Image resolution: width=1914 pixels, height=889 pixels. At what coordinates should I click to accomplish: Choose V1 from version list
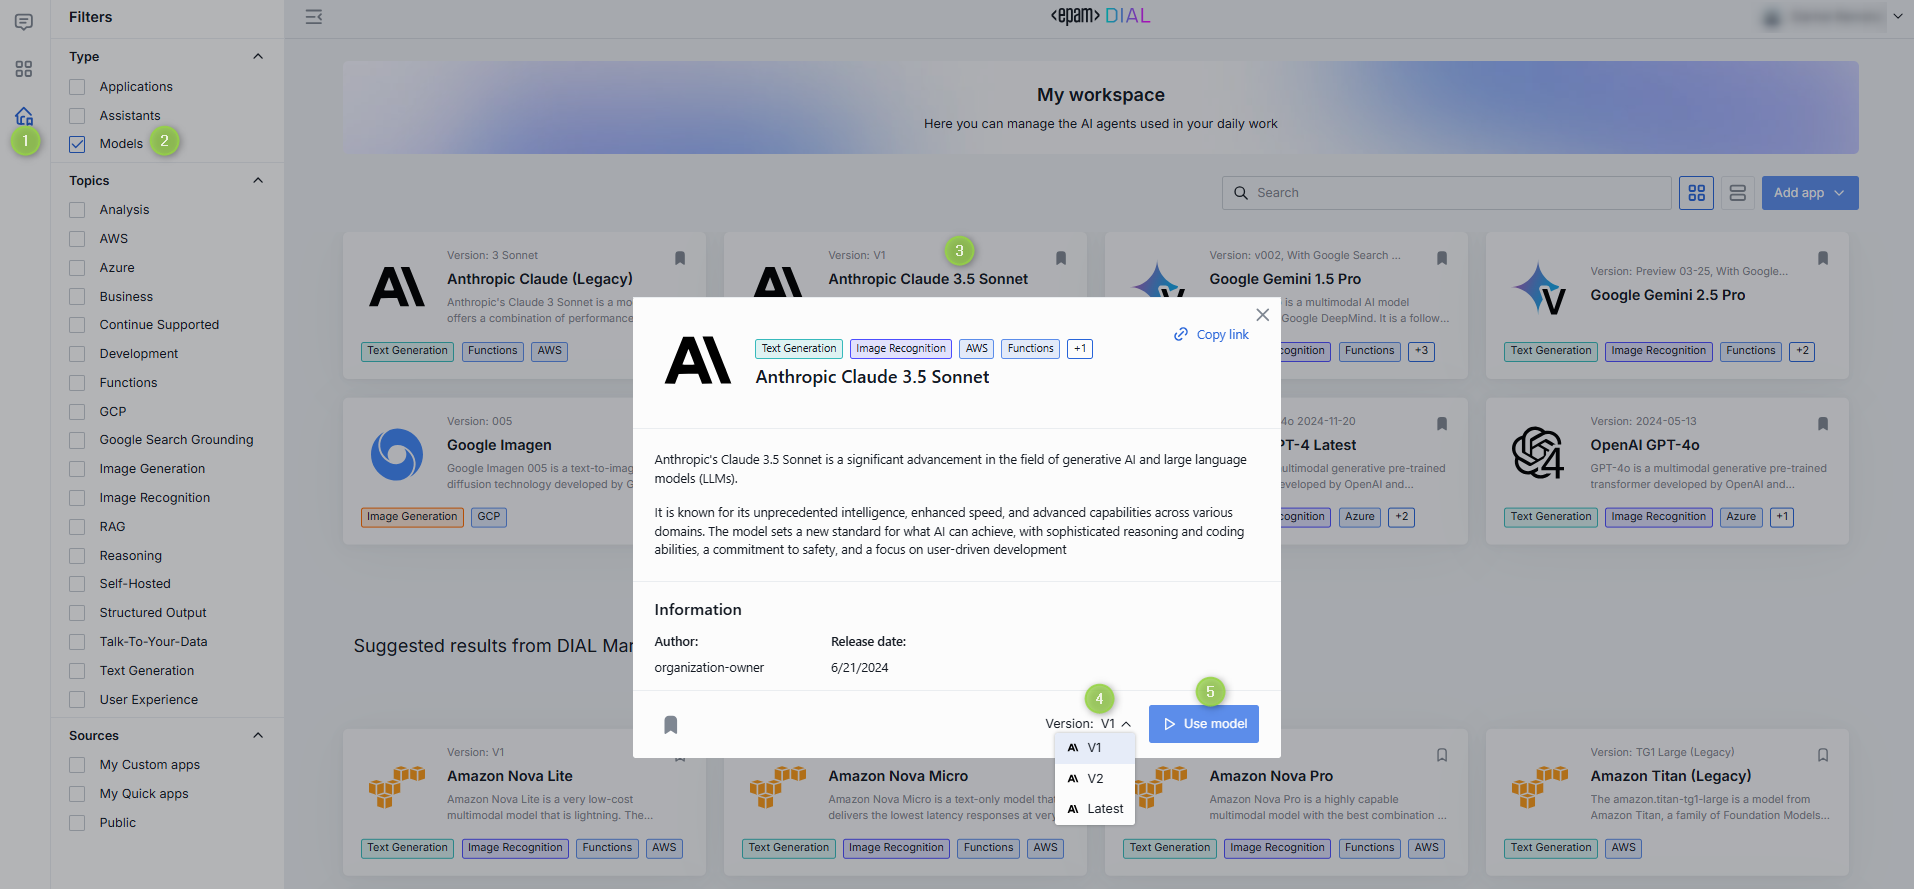click(x=1095, y=748)
